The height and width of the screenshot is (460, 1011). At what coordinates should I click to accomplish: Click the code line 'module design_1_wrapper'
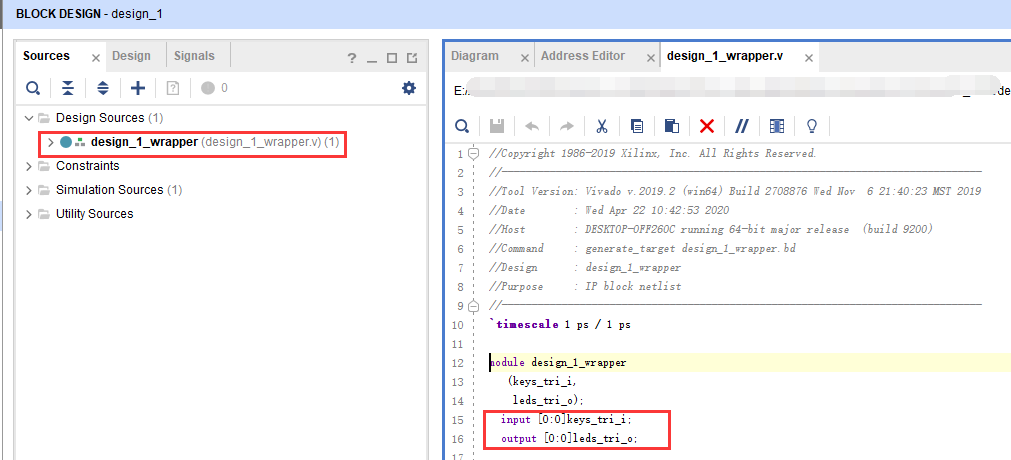coord(558,363)
